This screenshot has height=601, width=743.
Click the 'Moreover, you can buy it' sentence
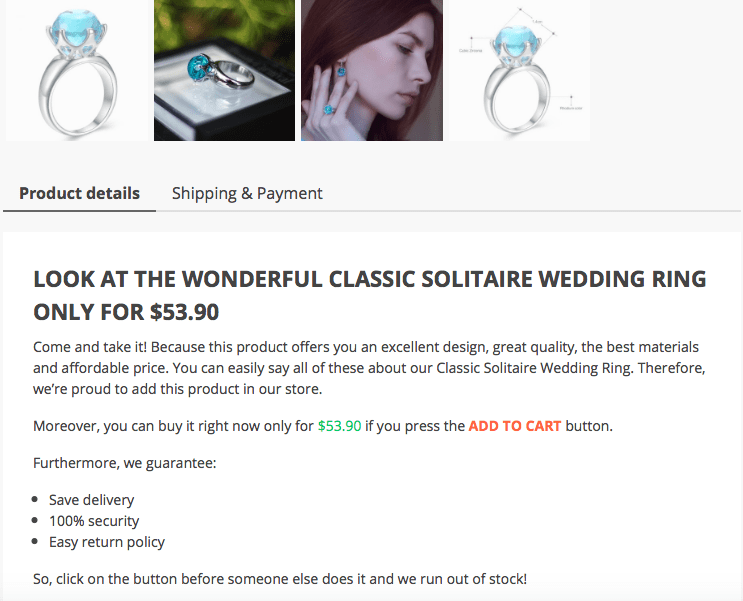(x=323, y=426)
